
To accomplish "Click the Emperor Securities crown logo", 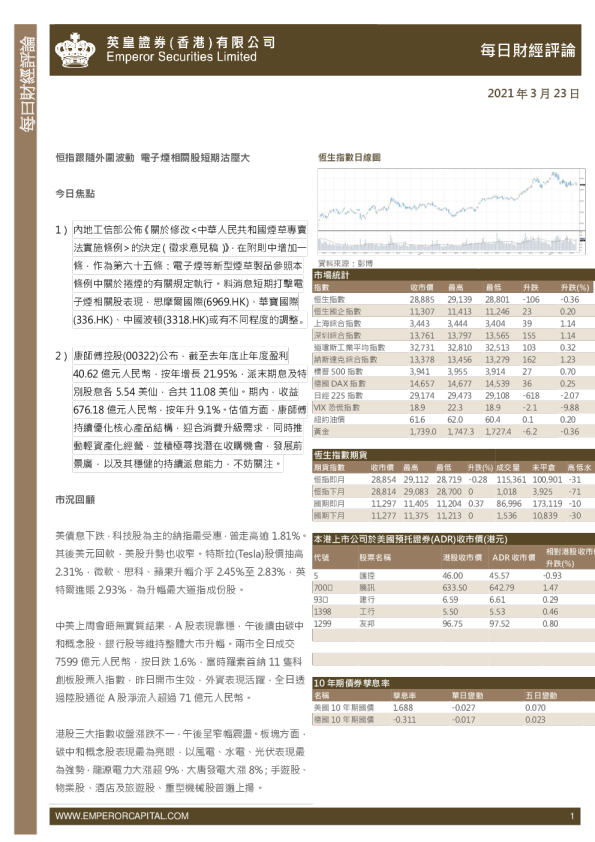I will 75,50.
